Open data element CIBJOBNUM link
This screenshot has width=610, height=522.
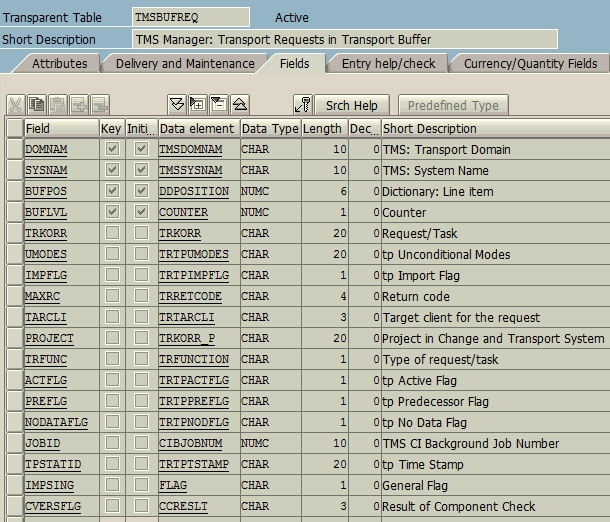[191, 443]
